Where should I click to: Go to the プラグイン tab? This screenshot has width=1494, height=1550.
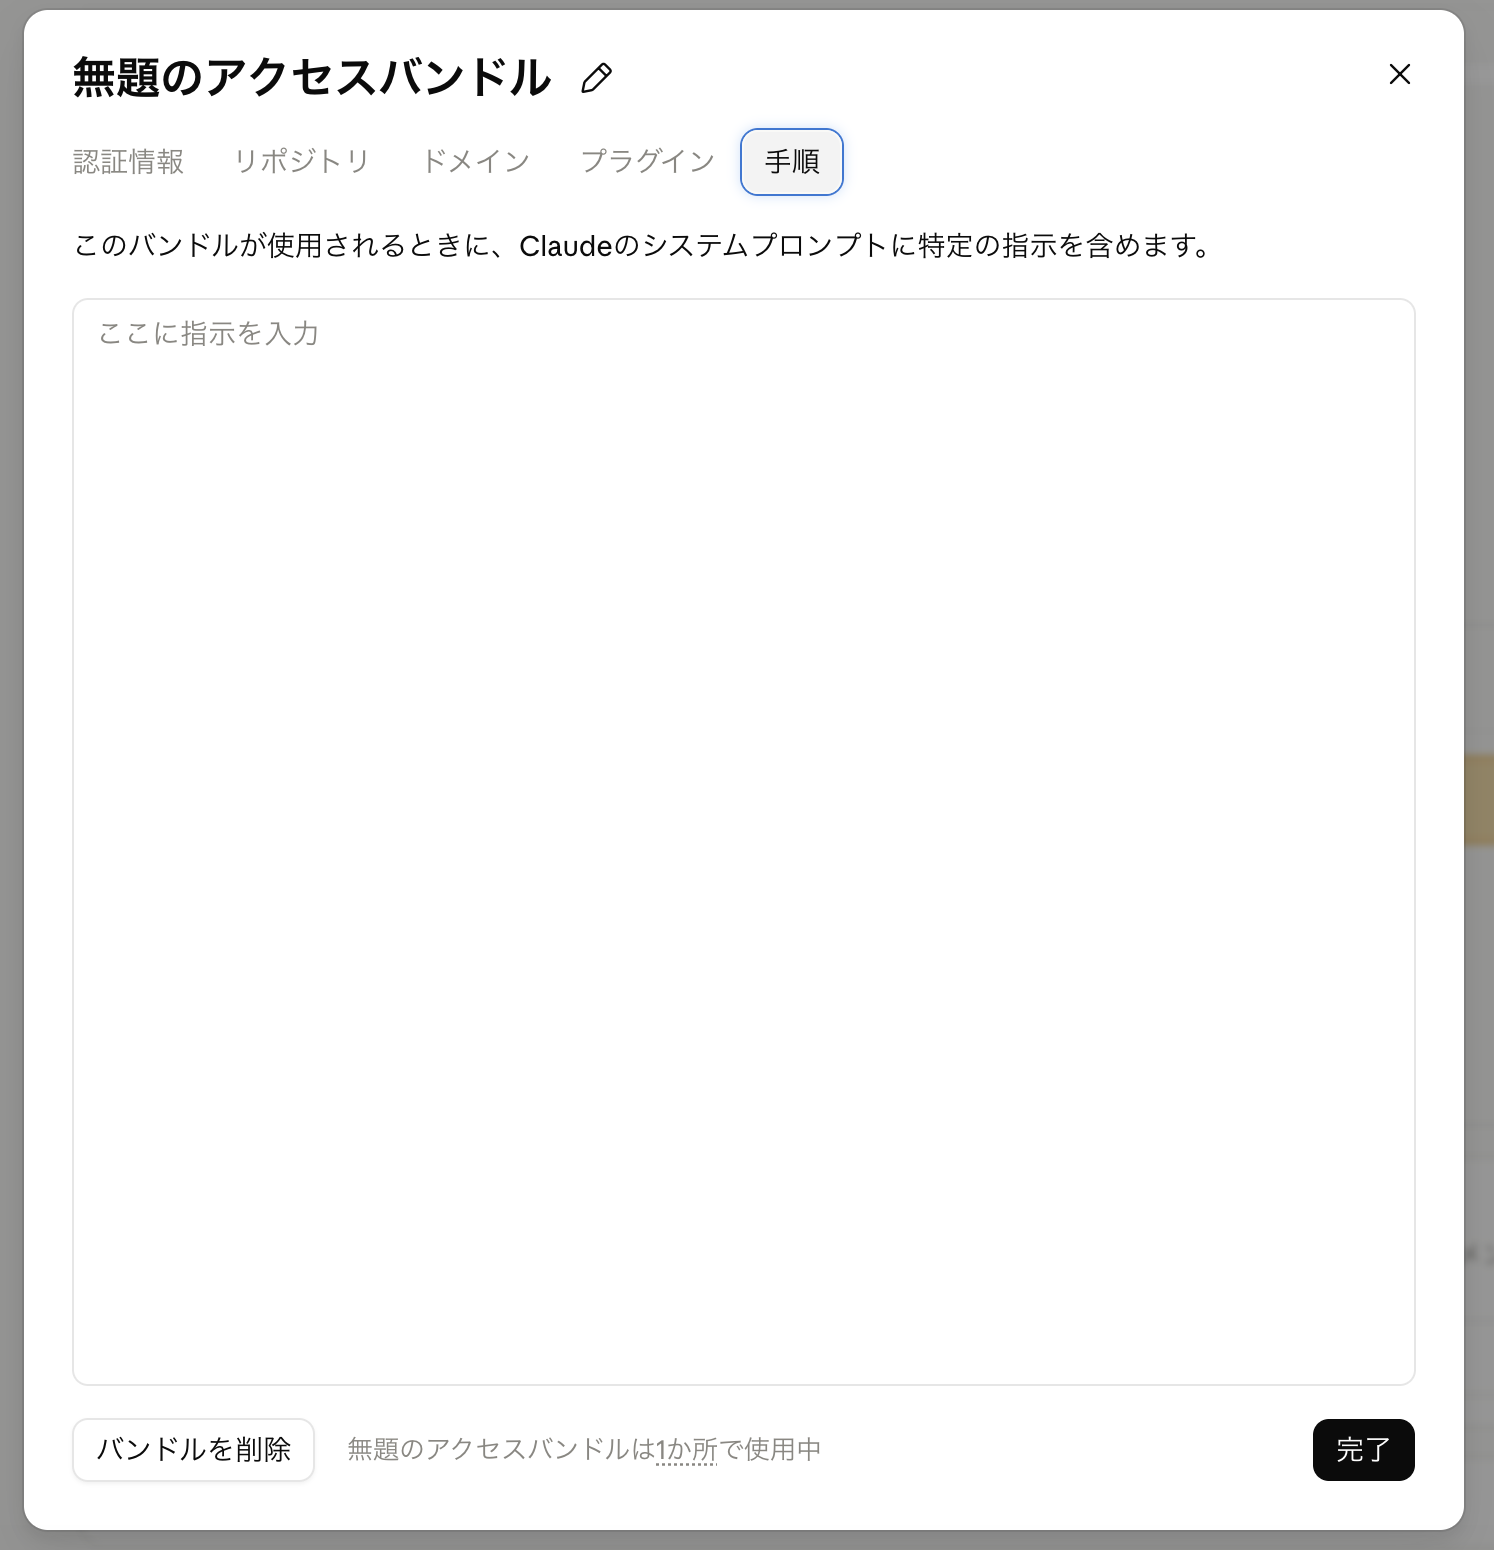coord(648,162)
